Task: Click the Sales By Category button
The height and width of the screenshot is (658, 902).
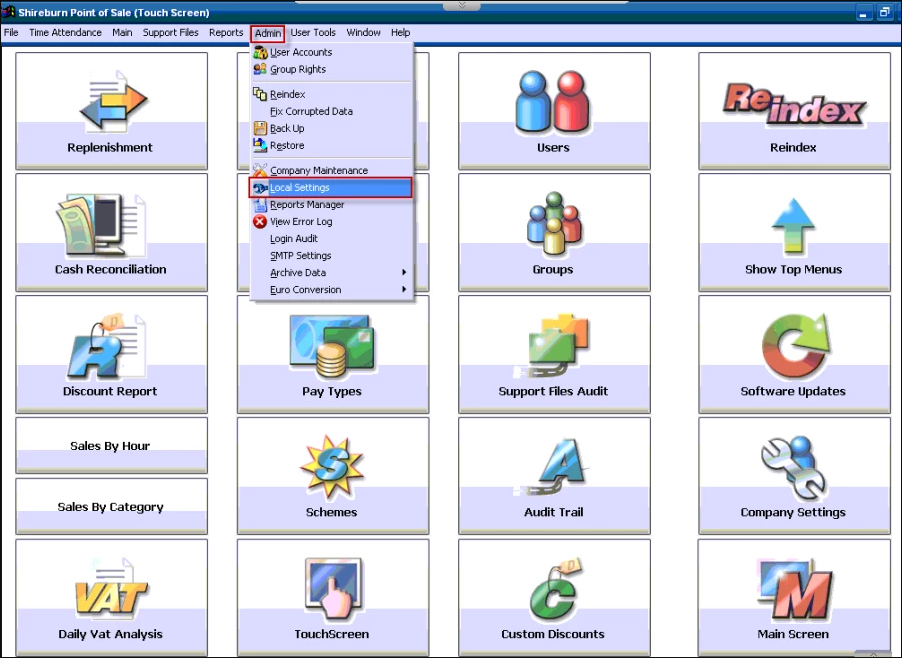Action: tap(111, 506)
